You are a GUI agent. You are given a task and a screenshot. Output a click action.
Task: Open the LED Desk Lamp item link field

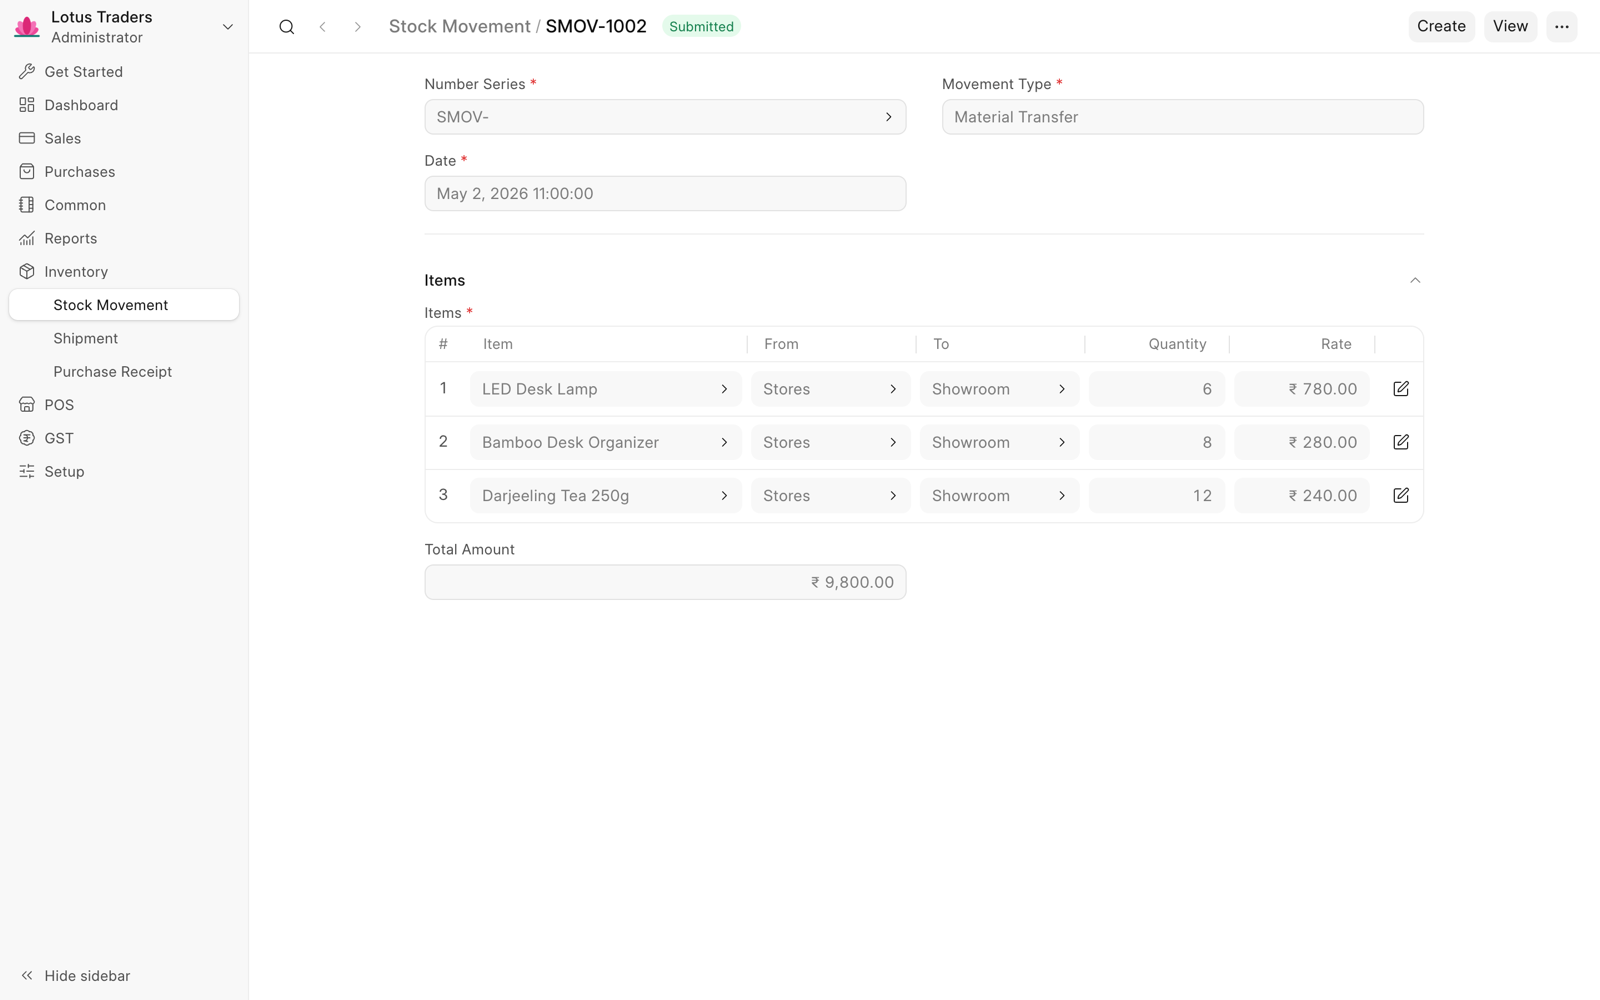click(x=606, y=389)
